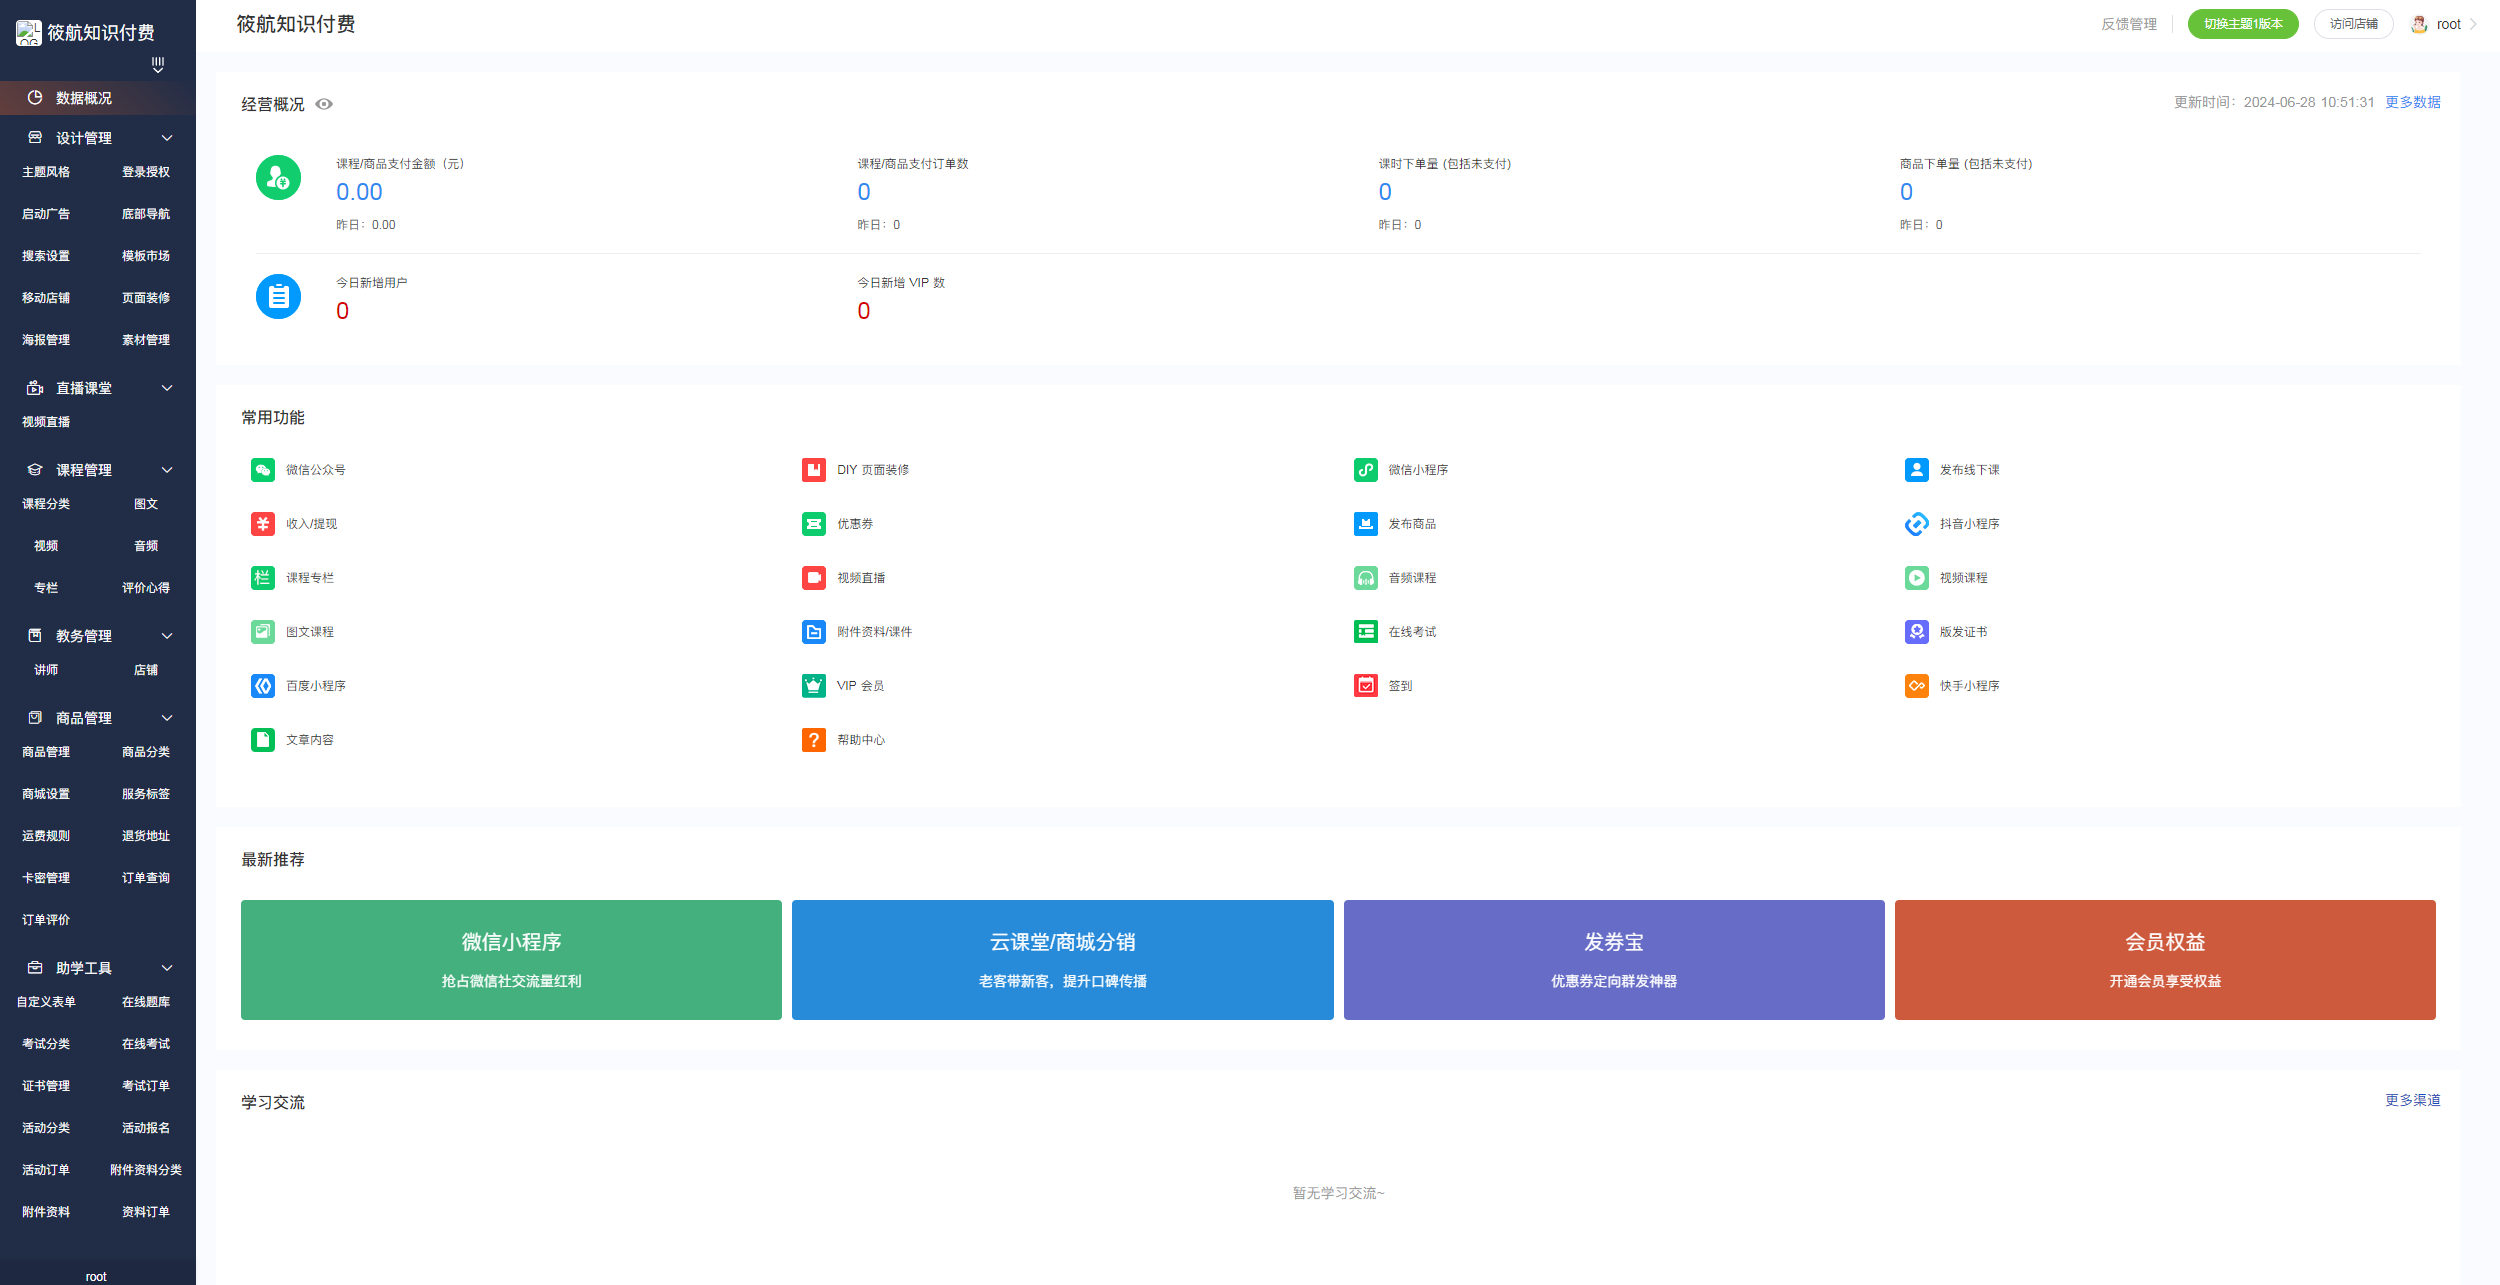Click the 快手小程序 orange icon
This screenshot has height=1285, width=2500.
(1916, 686)
